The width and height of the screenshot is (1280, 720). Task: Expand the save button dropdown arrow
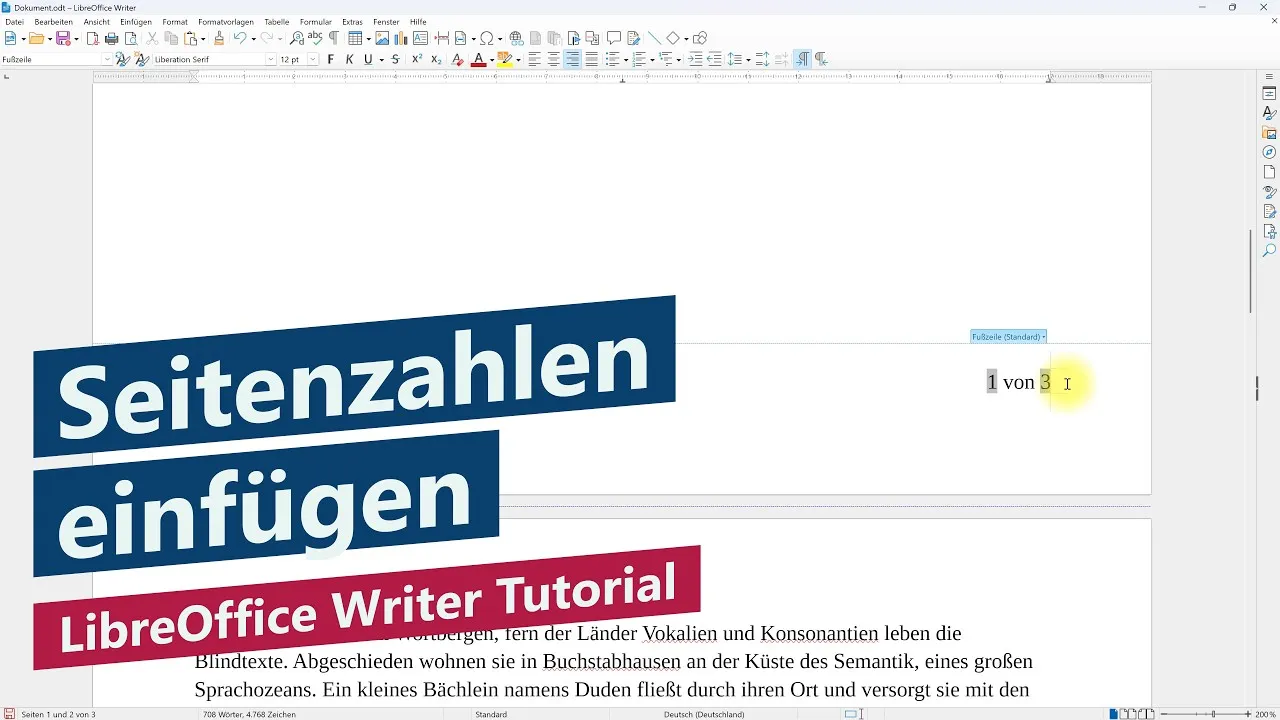(x=76, y=39)
